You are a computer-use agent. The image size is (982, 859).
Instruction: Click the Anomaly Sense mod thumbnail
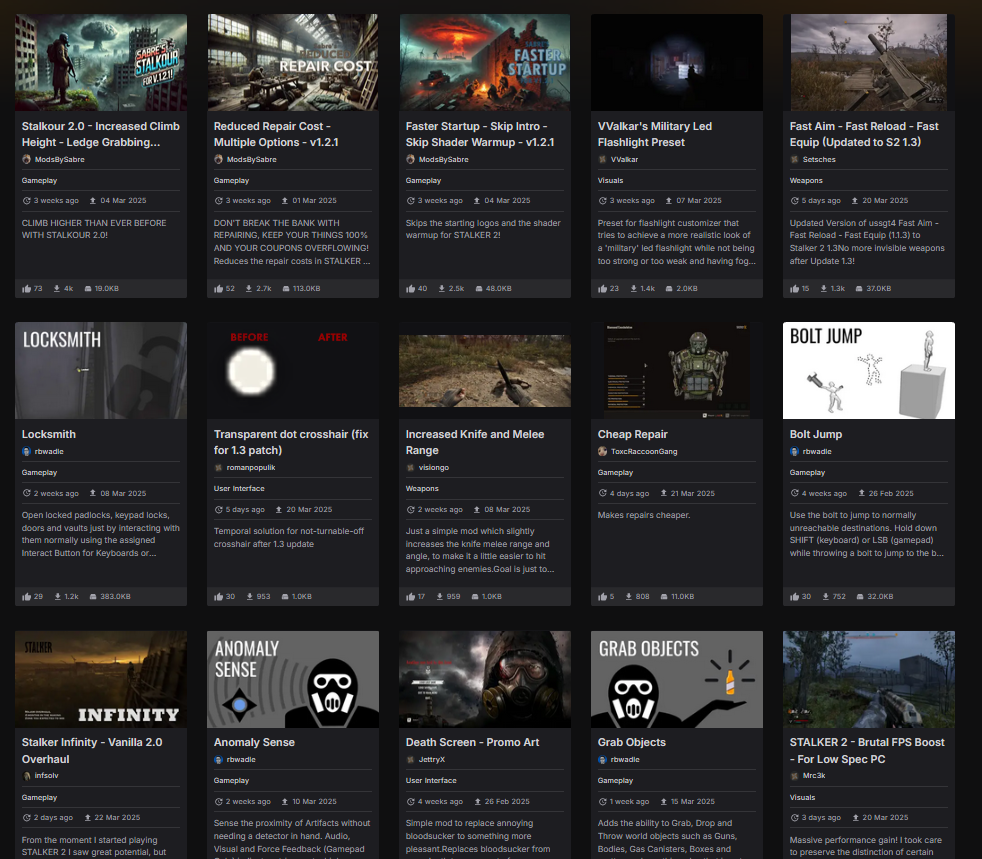click(x=292, y=679)
